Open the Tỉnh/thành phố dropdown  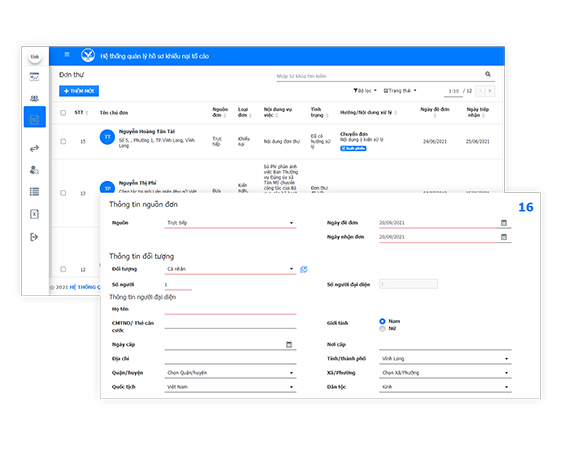pyautogui.click(x=445, y=359)
